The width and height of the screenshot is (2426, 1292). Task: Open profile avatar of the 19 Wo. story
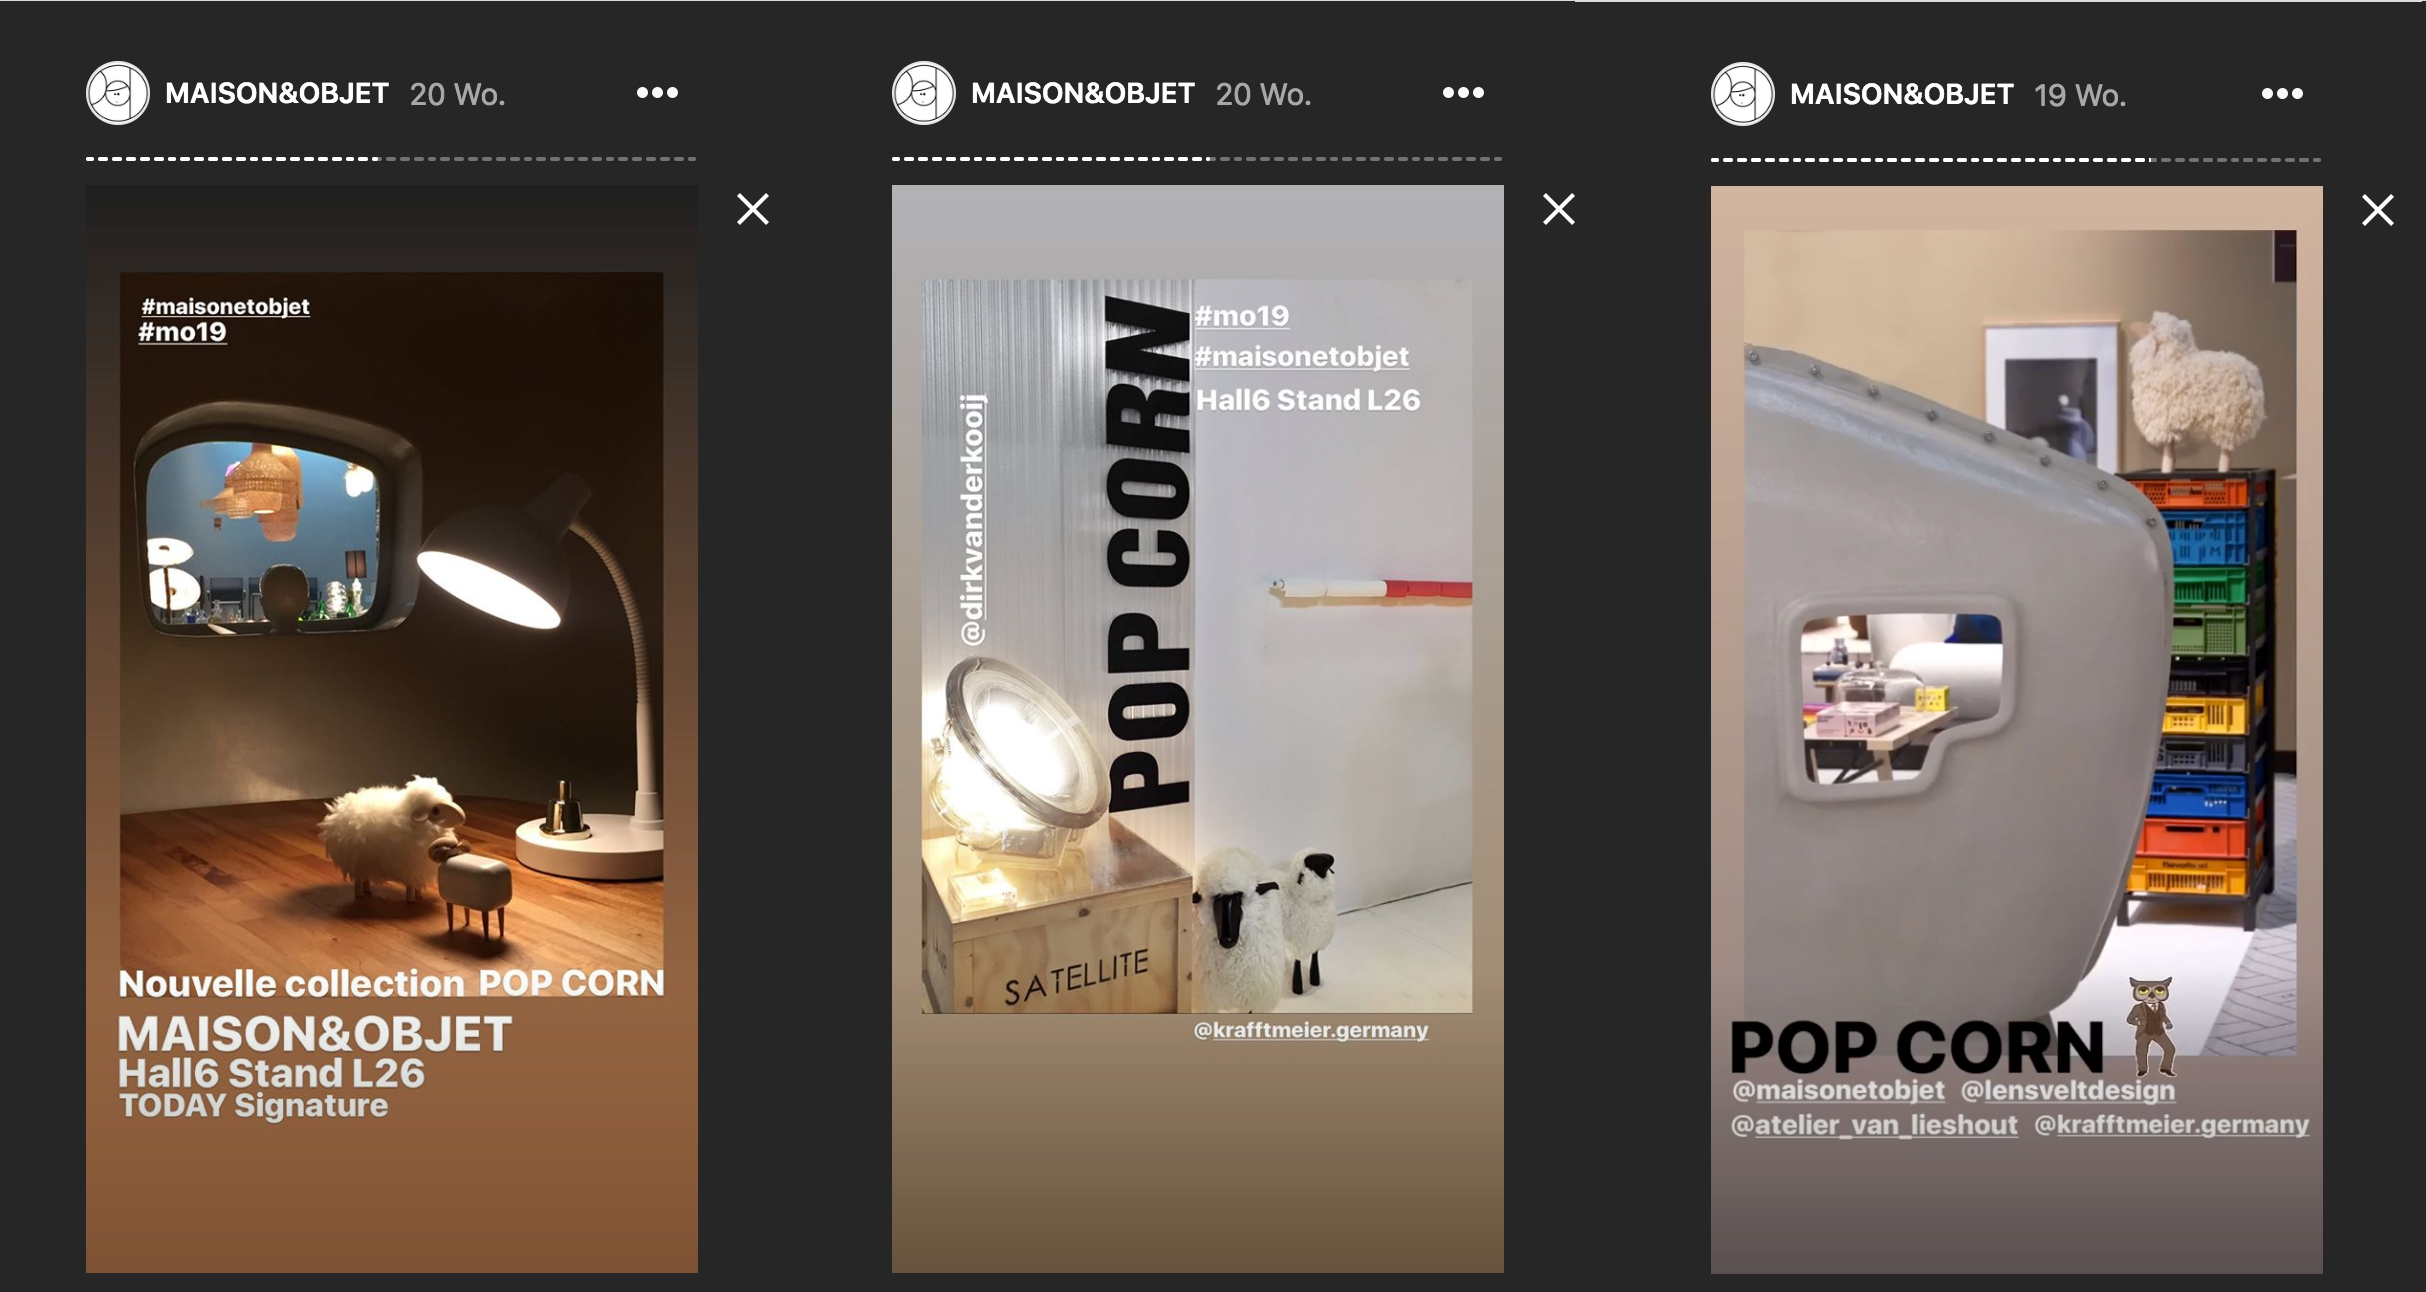click(1743, 94)
